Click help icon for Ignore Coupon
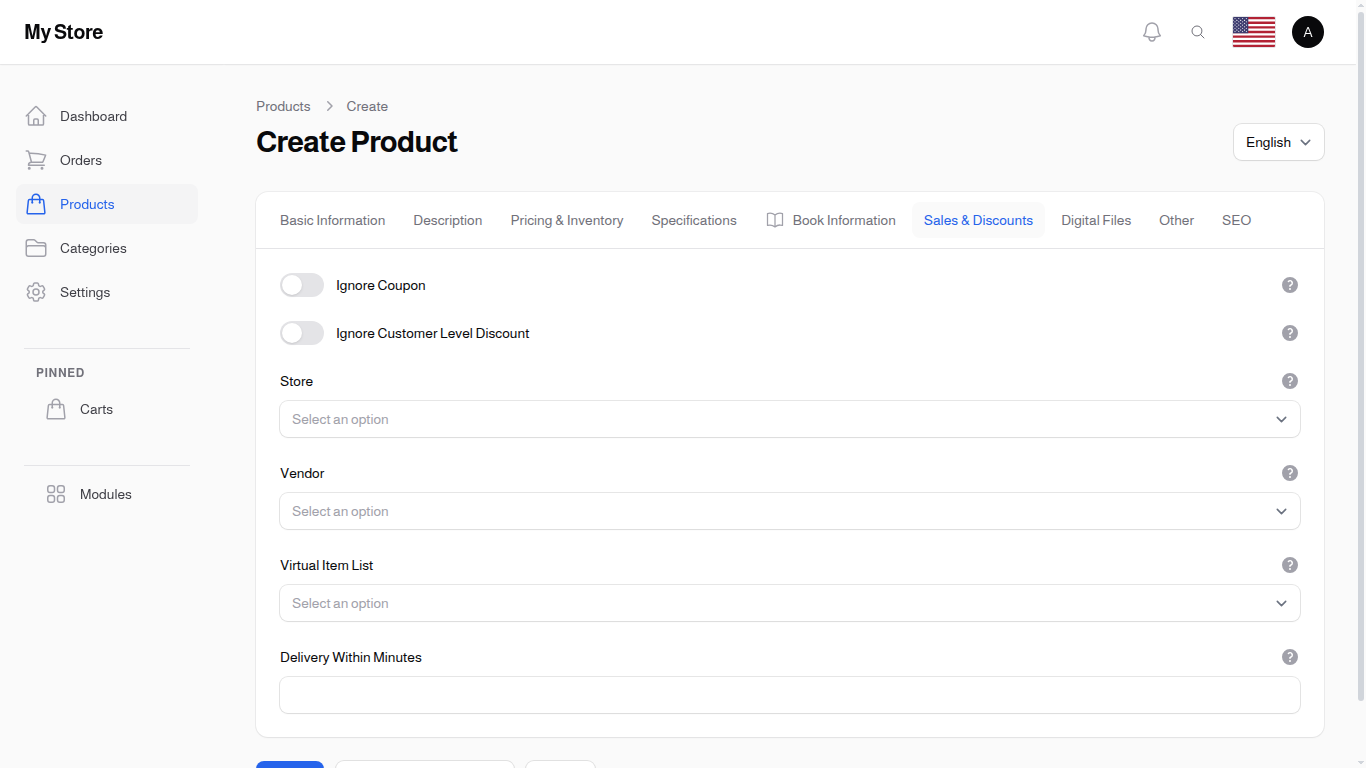1366x768 pixels. pos(1290,285)
